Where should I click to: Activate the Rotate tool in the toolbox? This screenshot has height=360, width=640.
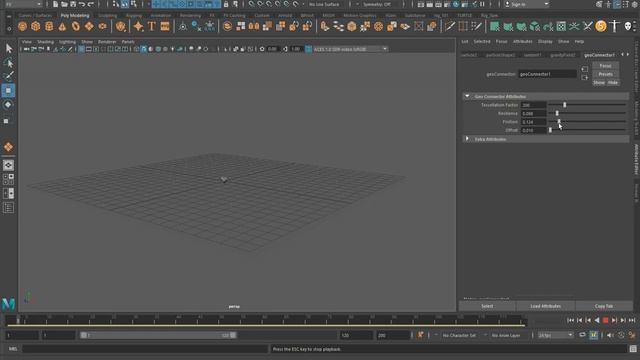point(8,105)
